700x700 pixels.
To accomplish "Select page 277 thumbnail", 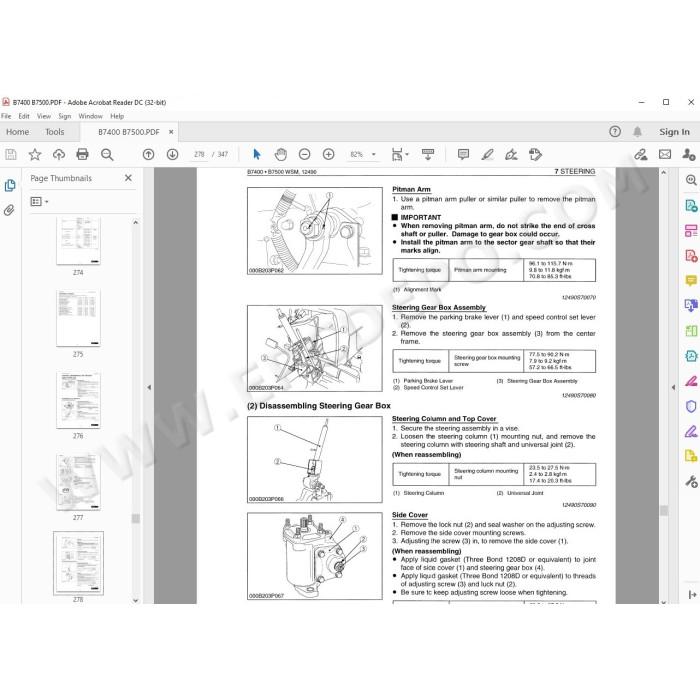I will point(78,482).
